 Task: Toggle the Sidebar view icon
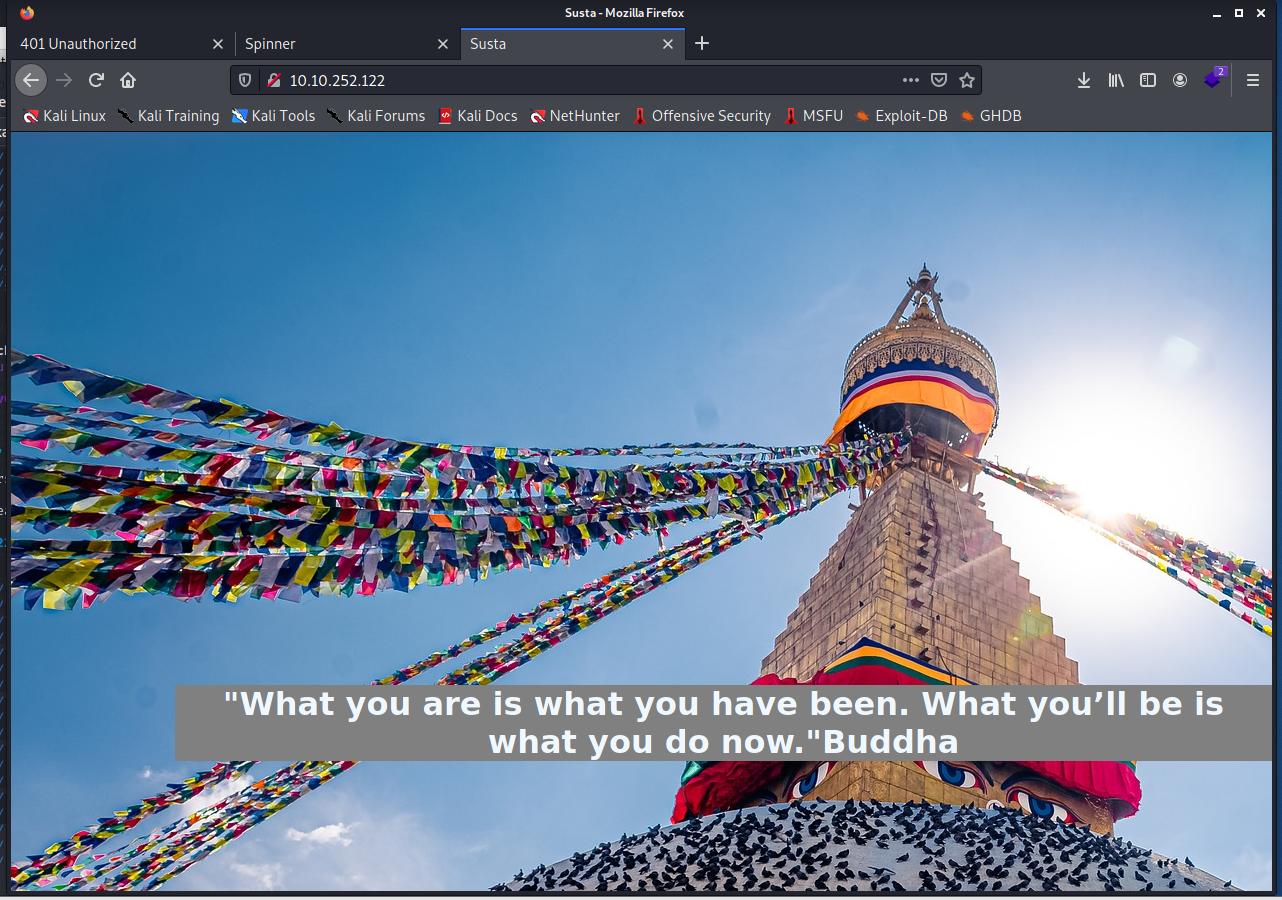(1148, 80)
